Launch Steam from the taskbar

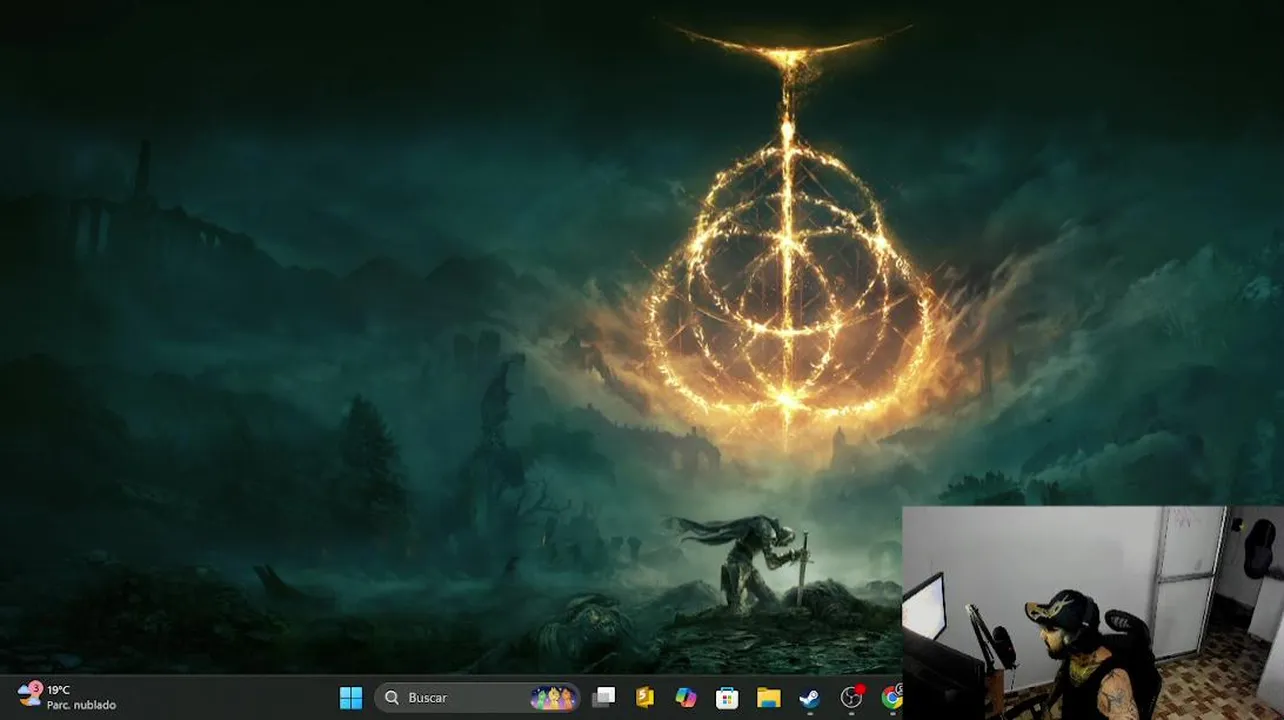point(809,697)
